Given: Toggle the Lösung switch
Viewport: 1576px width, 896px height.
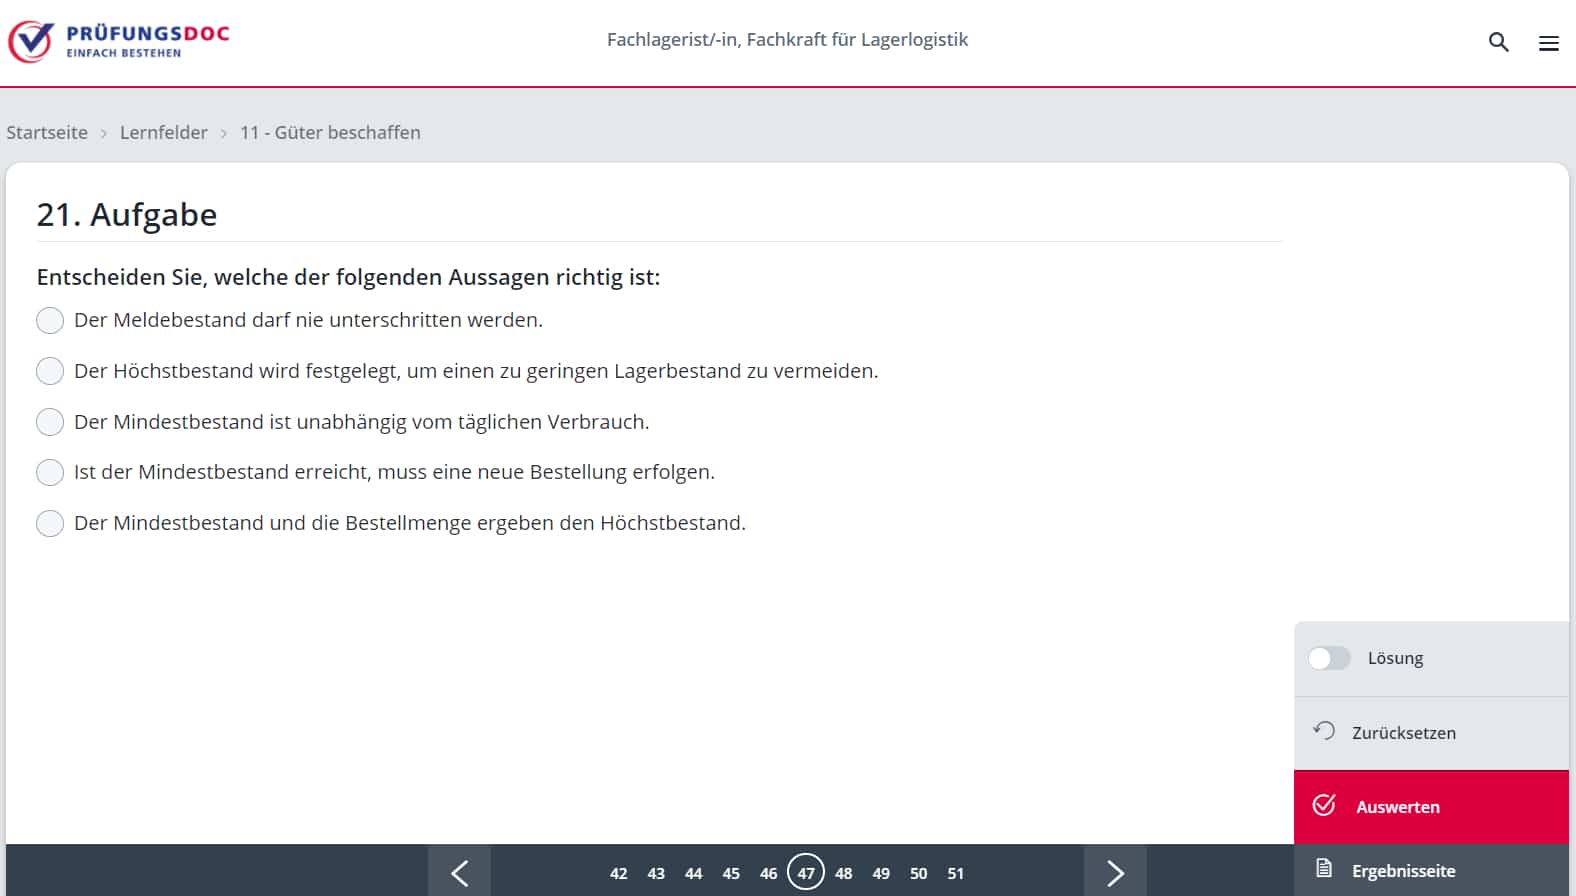Looking at the screenshot, I should click(1329, 658).
